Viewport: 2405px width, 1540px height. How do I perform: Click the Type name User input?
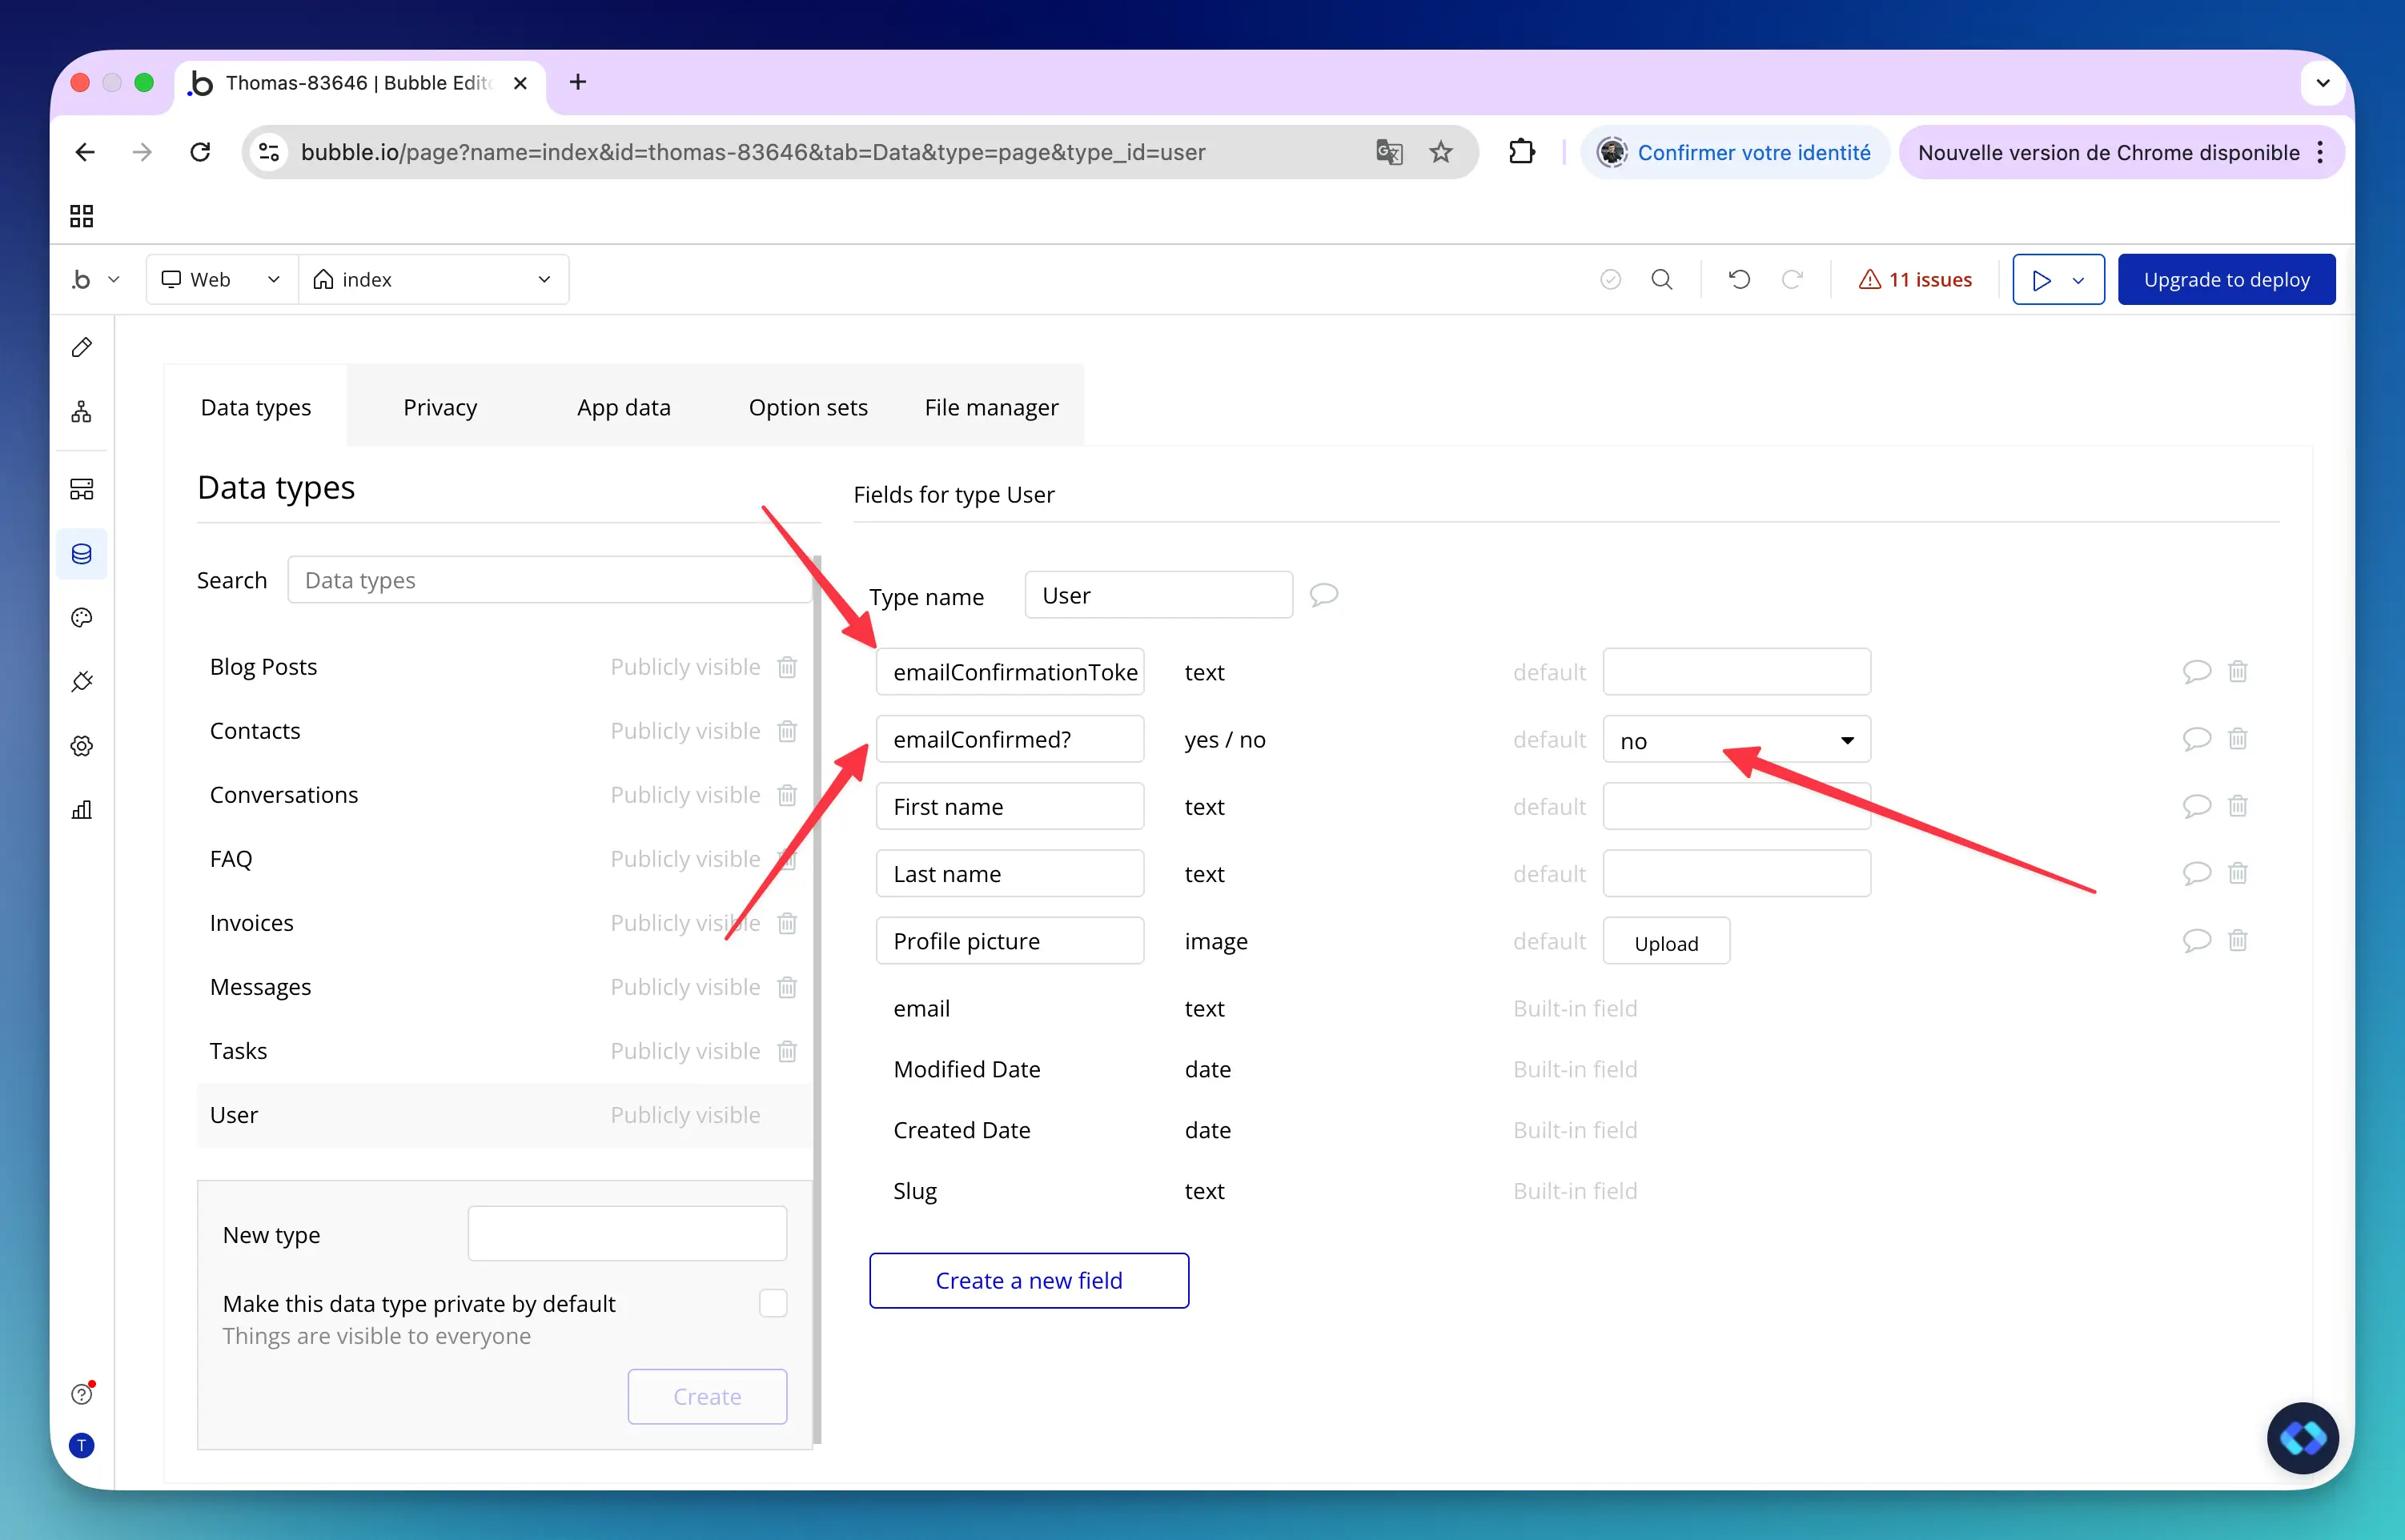(x=1158, y=595)
